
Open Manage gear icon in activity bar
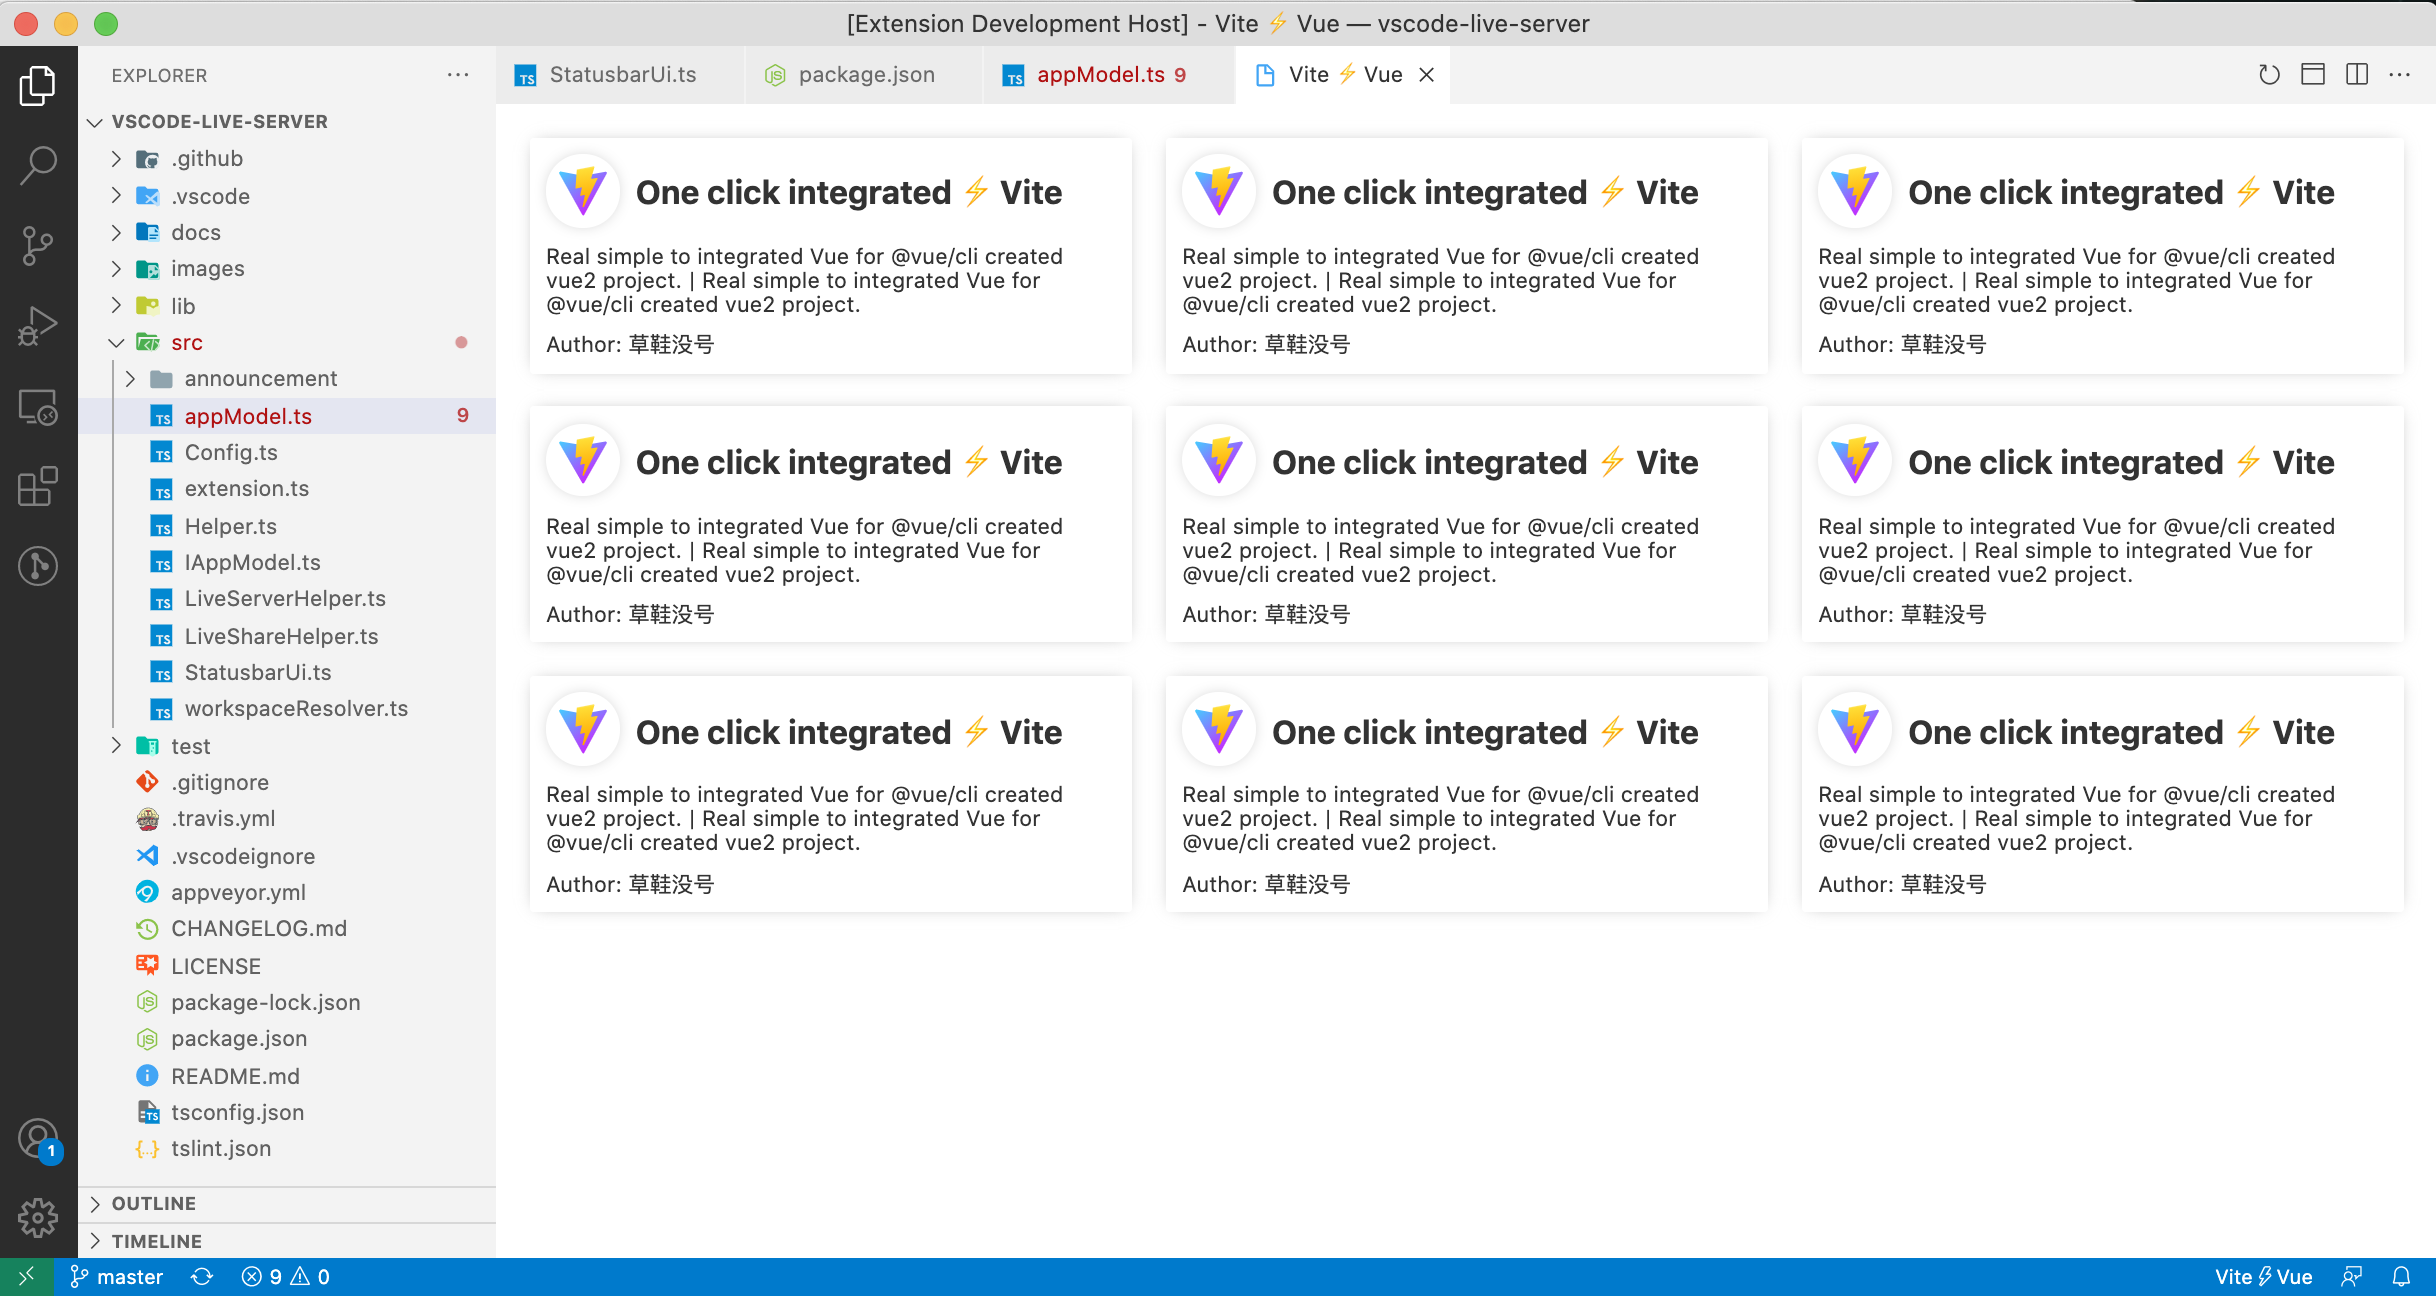coord(38,1217)
